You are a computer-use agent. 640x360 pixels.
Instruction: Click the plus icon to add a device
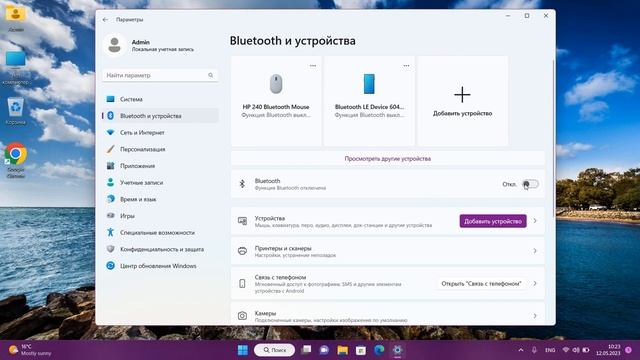point(462,95)
